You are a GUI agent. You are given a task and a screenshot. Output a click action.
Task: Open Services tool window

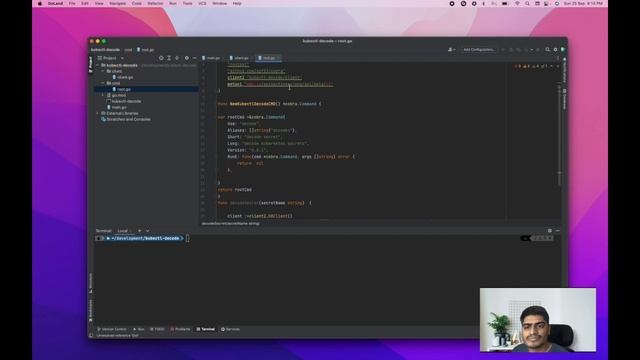pyautogui.click(x=231, y=329)
